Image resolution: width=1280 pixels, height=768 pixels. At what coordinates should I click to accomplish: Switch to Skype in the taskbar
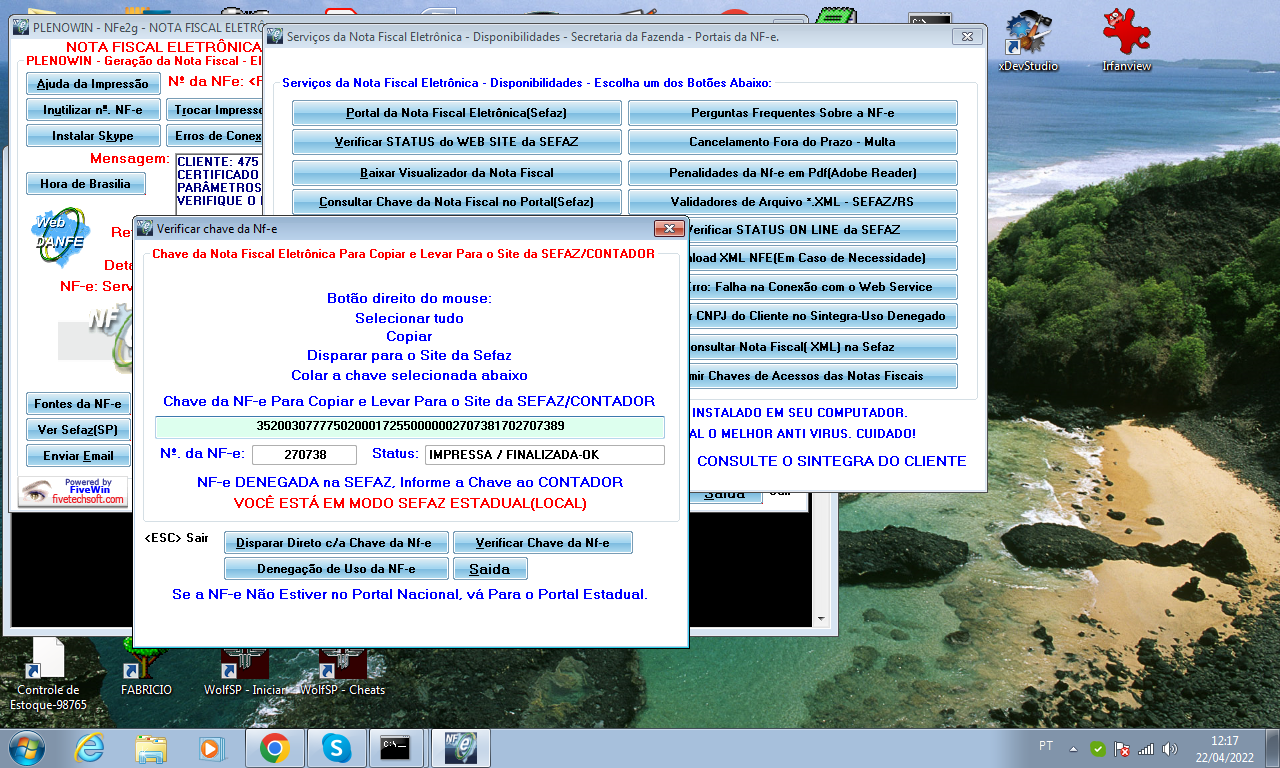tap(336, 747)
